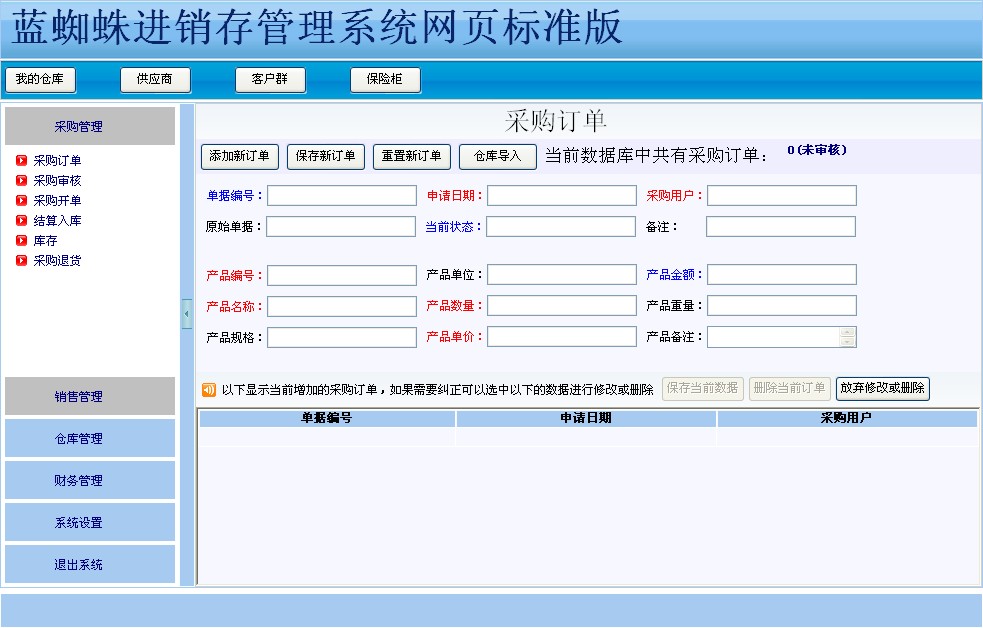
Task: Click the 仓库导入 button
Action: (x=497, y=157)
